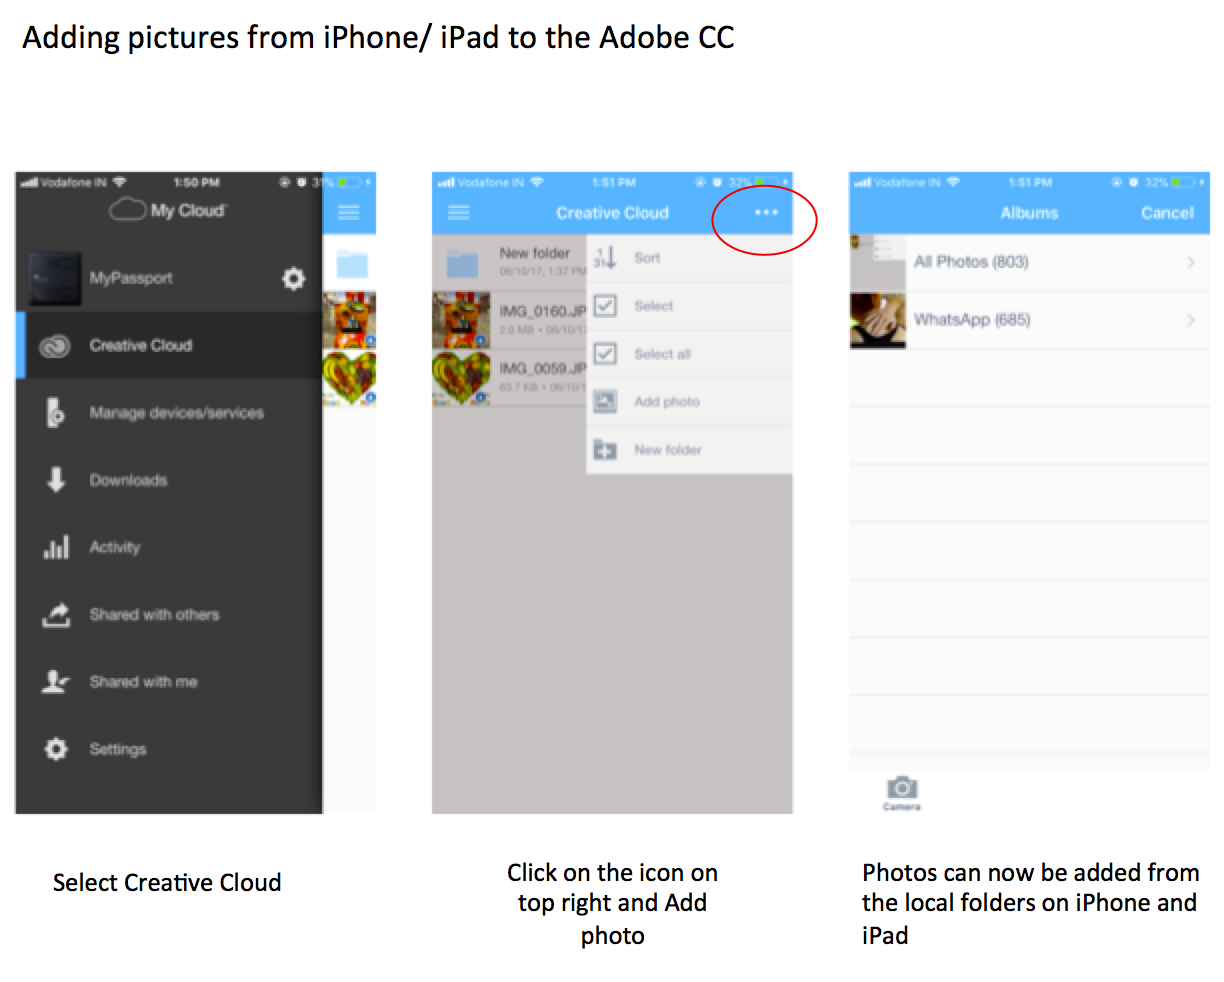Screen dimensions: 1224x982
Task: Select Creative Cloud in sidebar
Action: click(x=169, y=345)
